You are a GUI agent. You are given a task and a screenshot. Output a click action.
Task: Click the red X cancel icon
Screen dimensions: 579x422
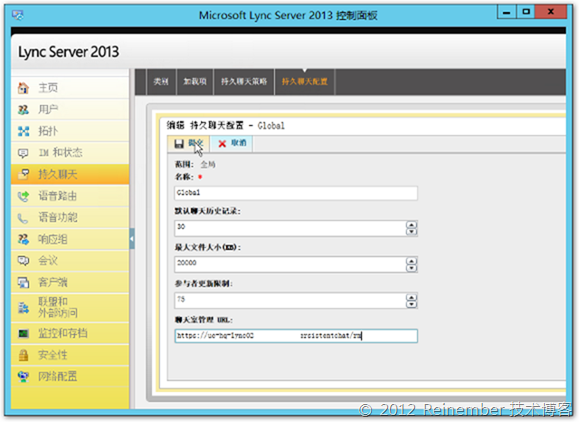point(222,144)
